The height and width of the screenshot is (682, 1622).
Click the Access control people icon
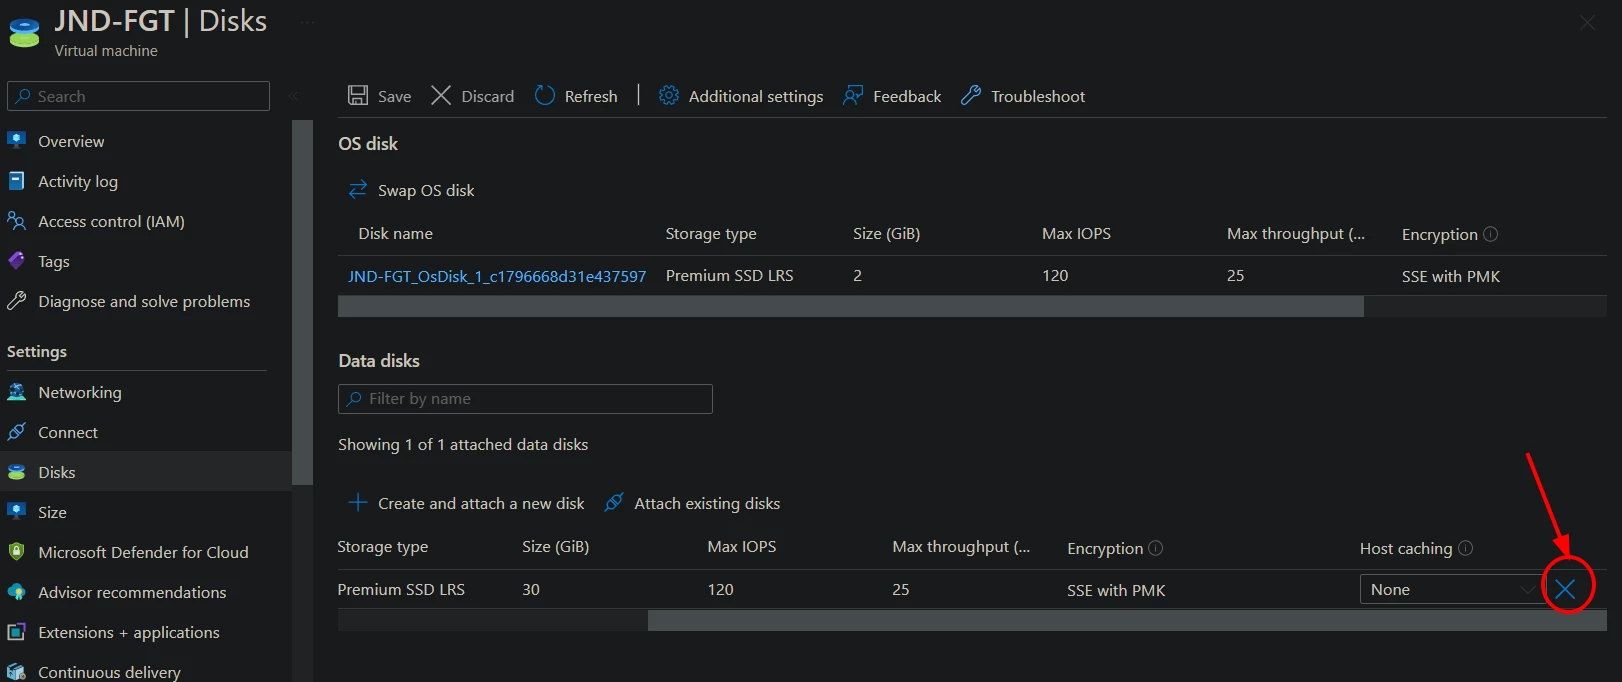(x=17, y=220)
